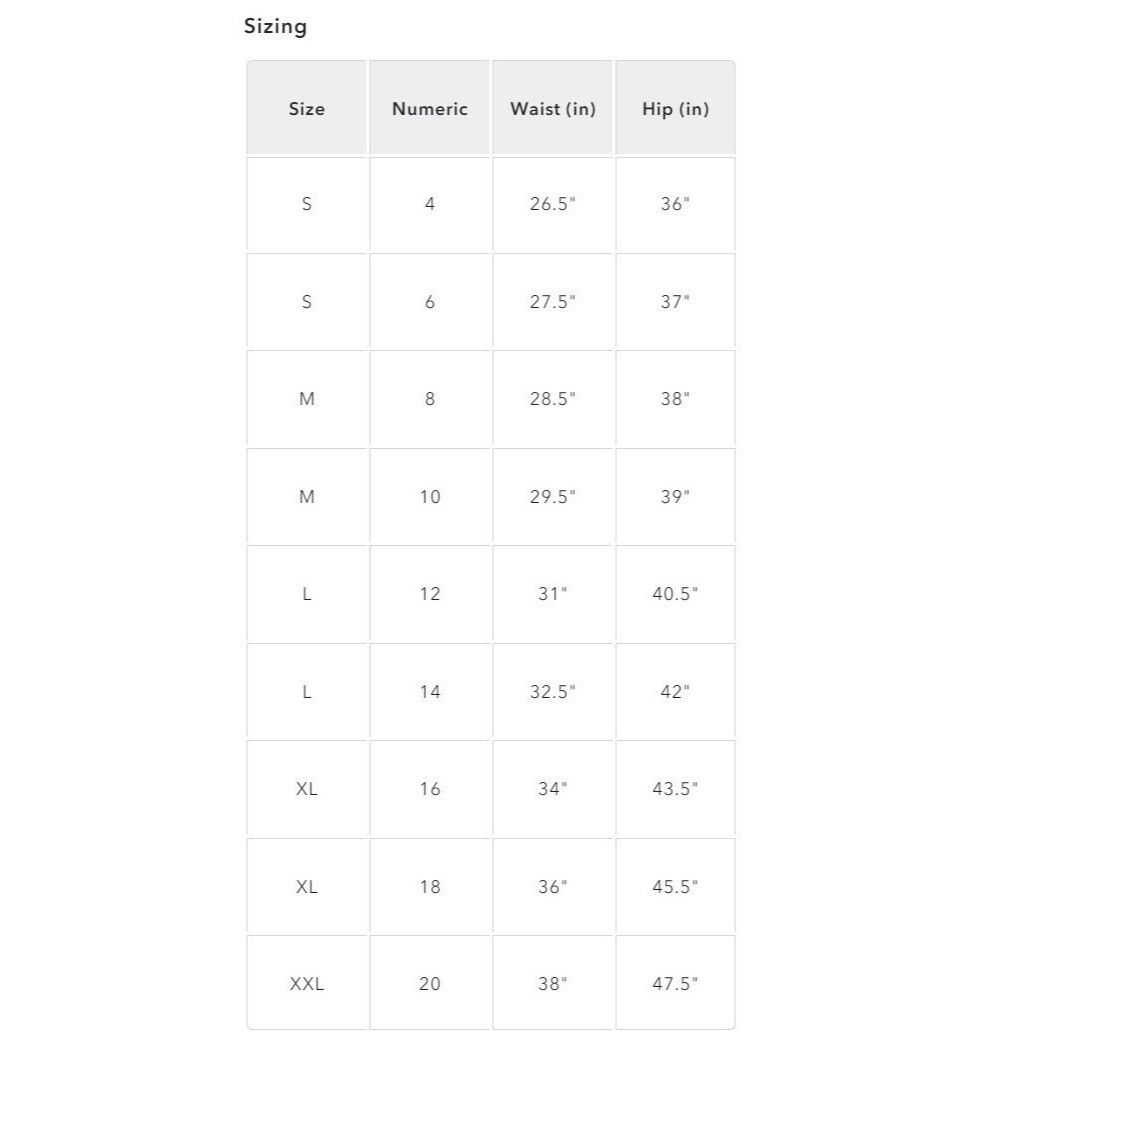Click numeric size 4 cell

pyautogui.click(x=430, y=204)
